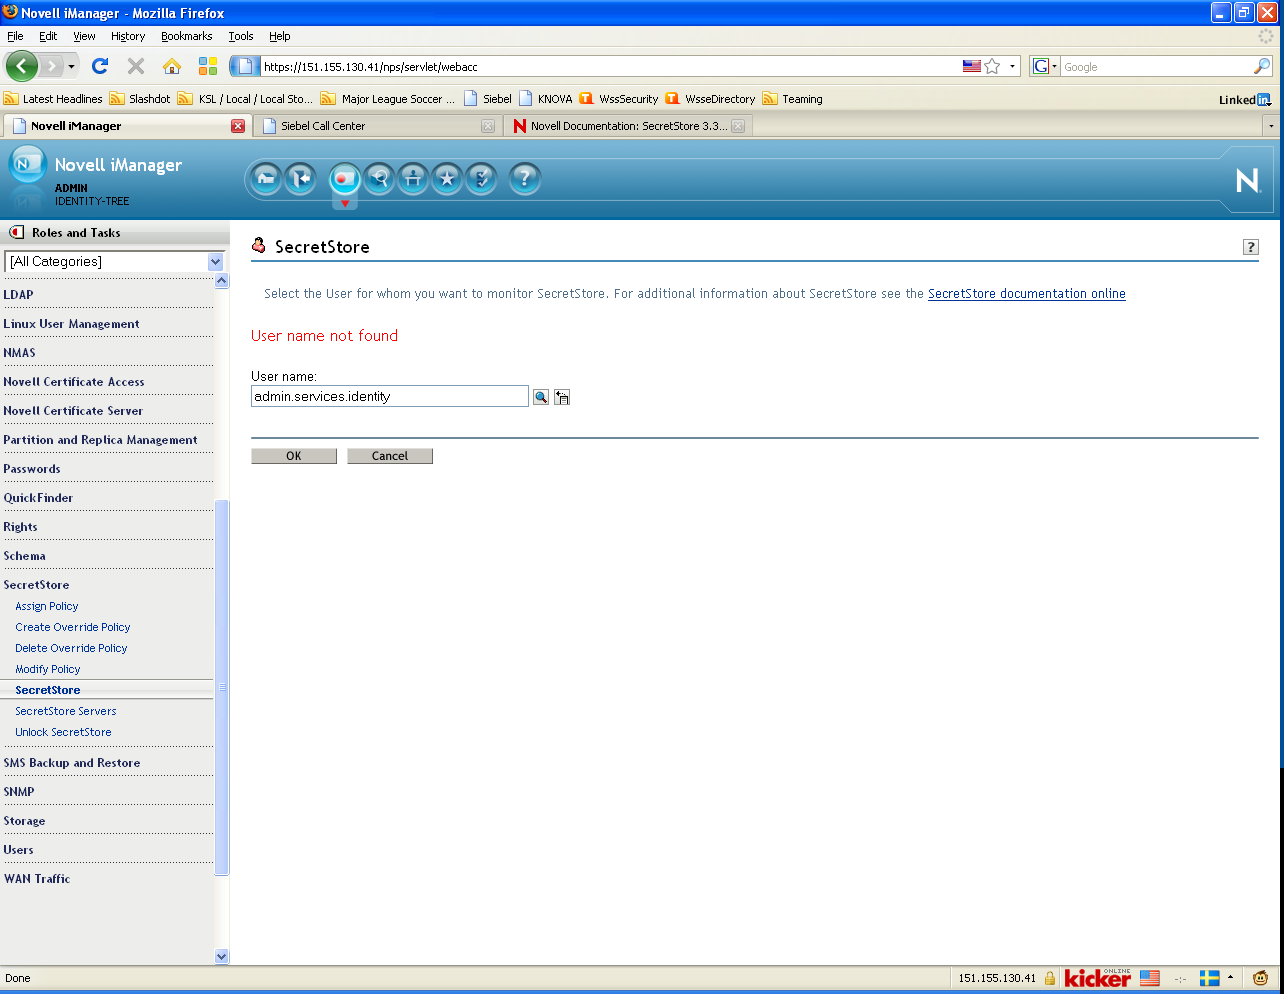This screenshot has width=1284, height=994.
Task: Click the object selector magnifier next to User name
Action: [x=541, y=397]
